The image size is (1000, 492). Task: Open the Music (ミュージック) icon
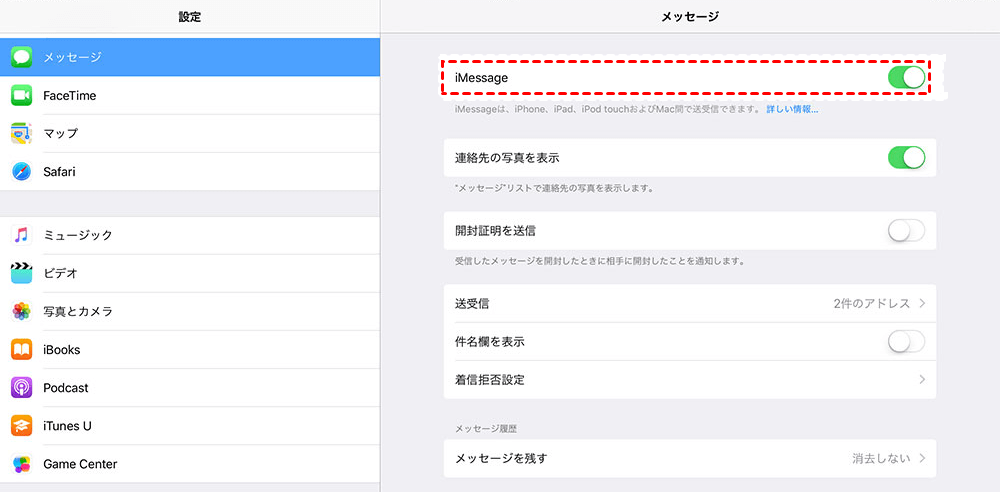(22, 235)
